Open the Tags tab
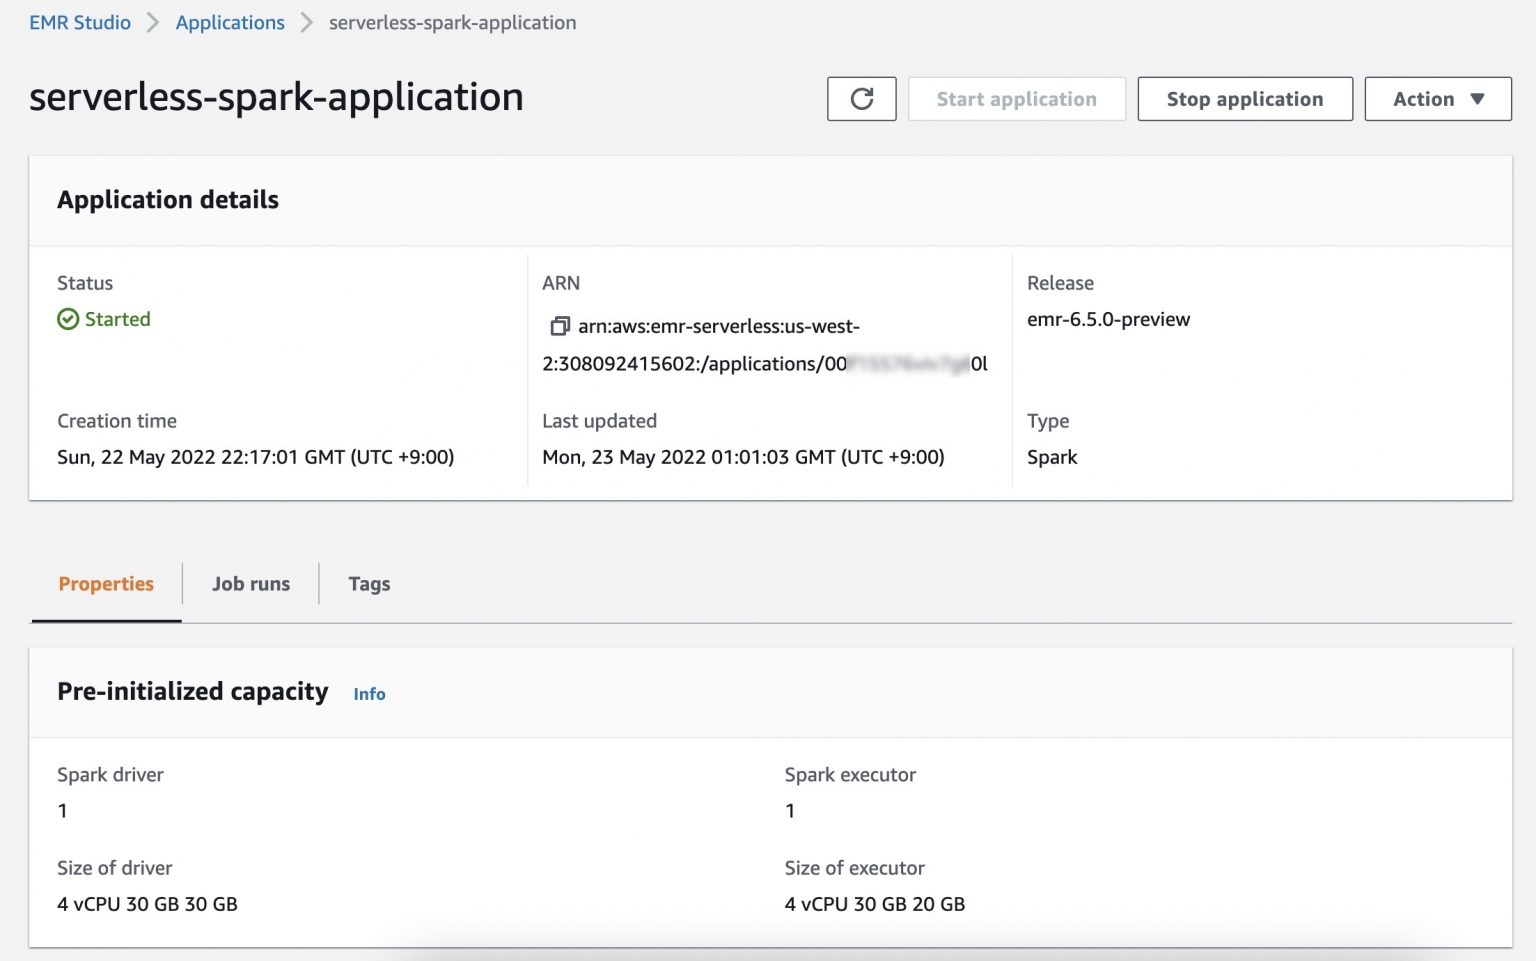 [x=369, y=583]
